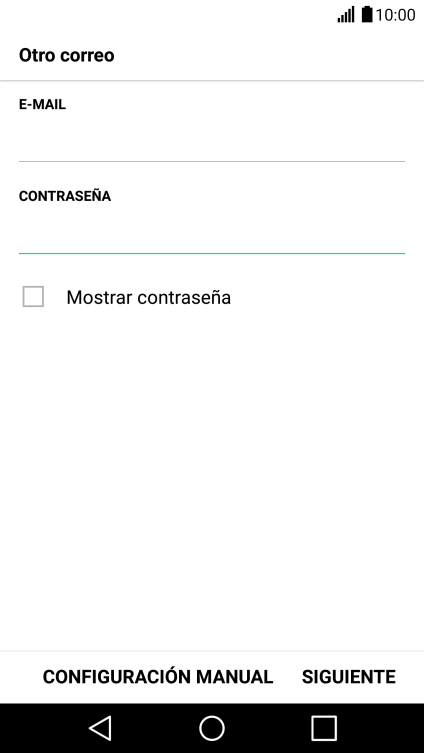Viewport: 424px width, 753px height.
Task: Tap the recent apps square button
Action: 324,728
